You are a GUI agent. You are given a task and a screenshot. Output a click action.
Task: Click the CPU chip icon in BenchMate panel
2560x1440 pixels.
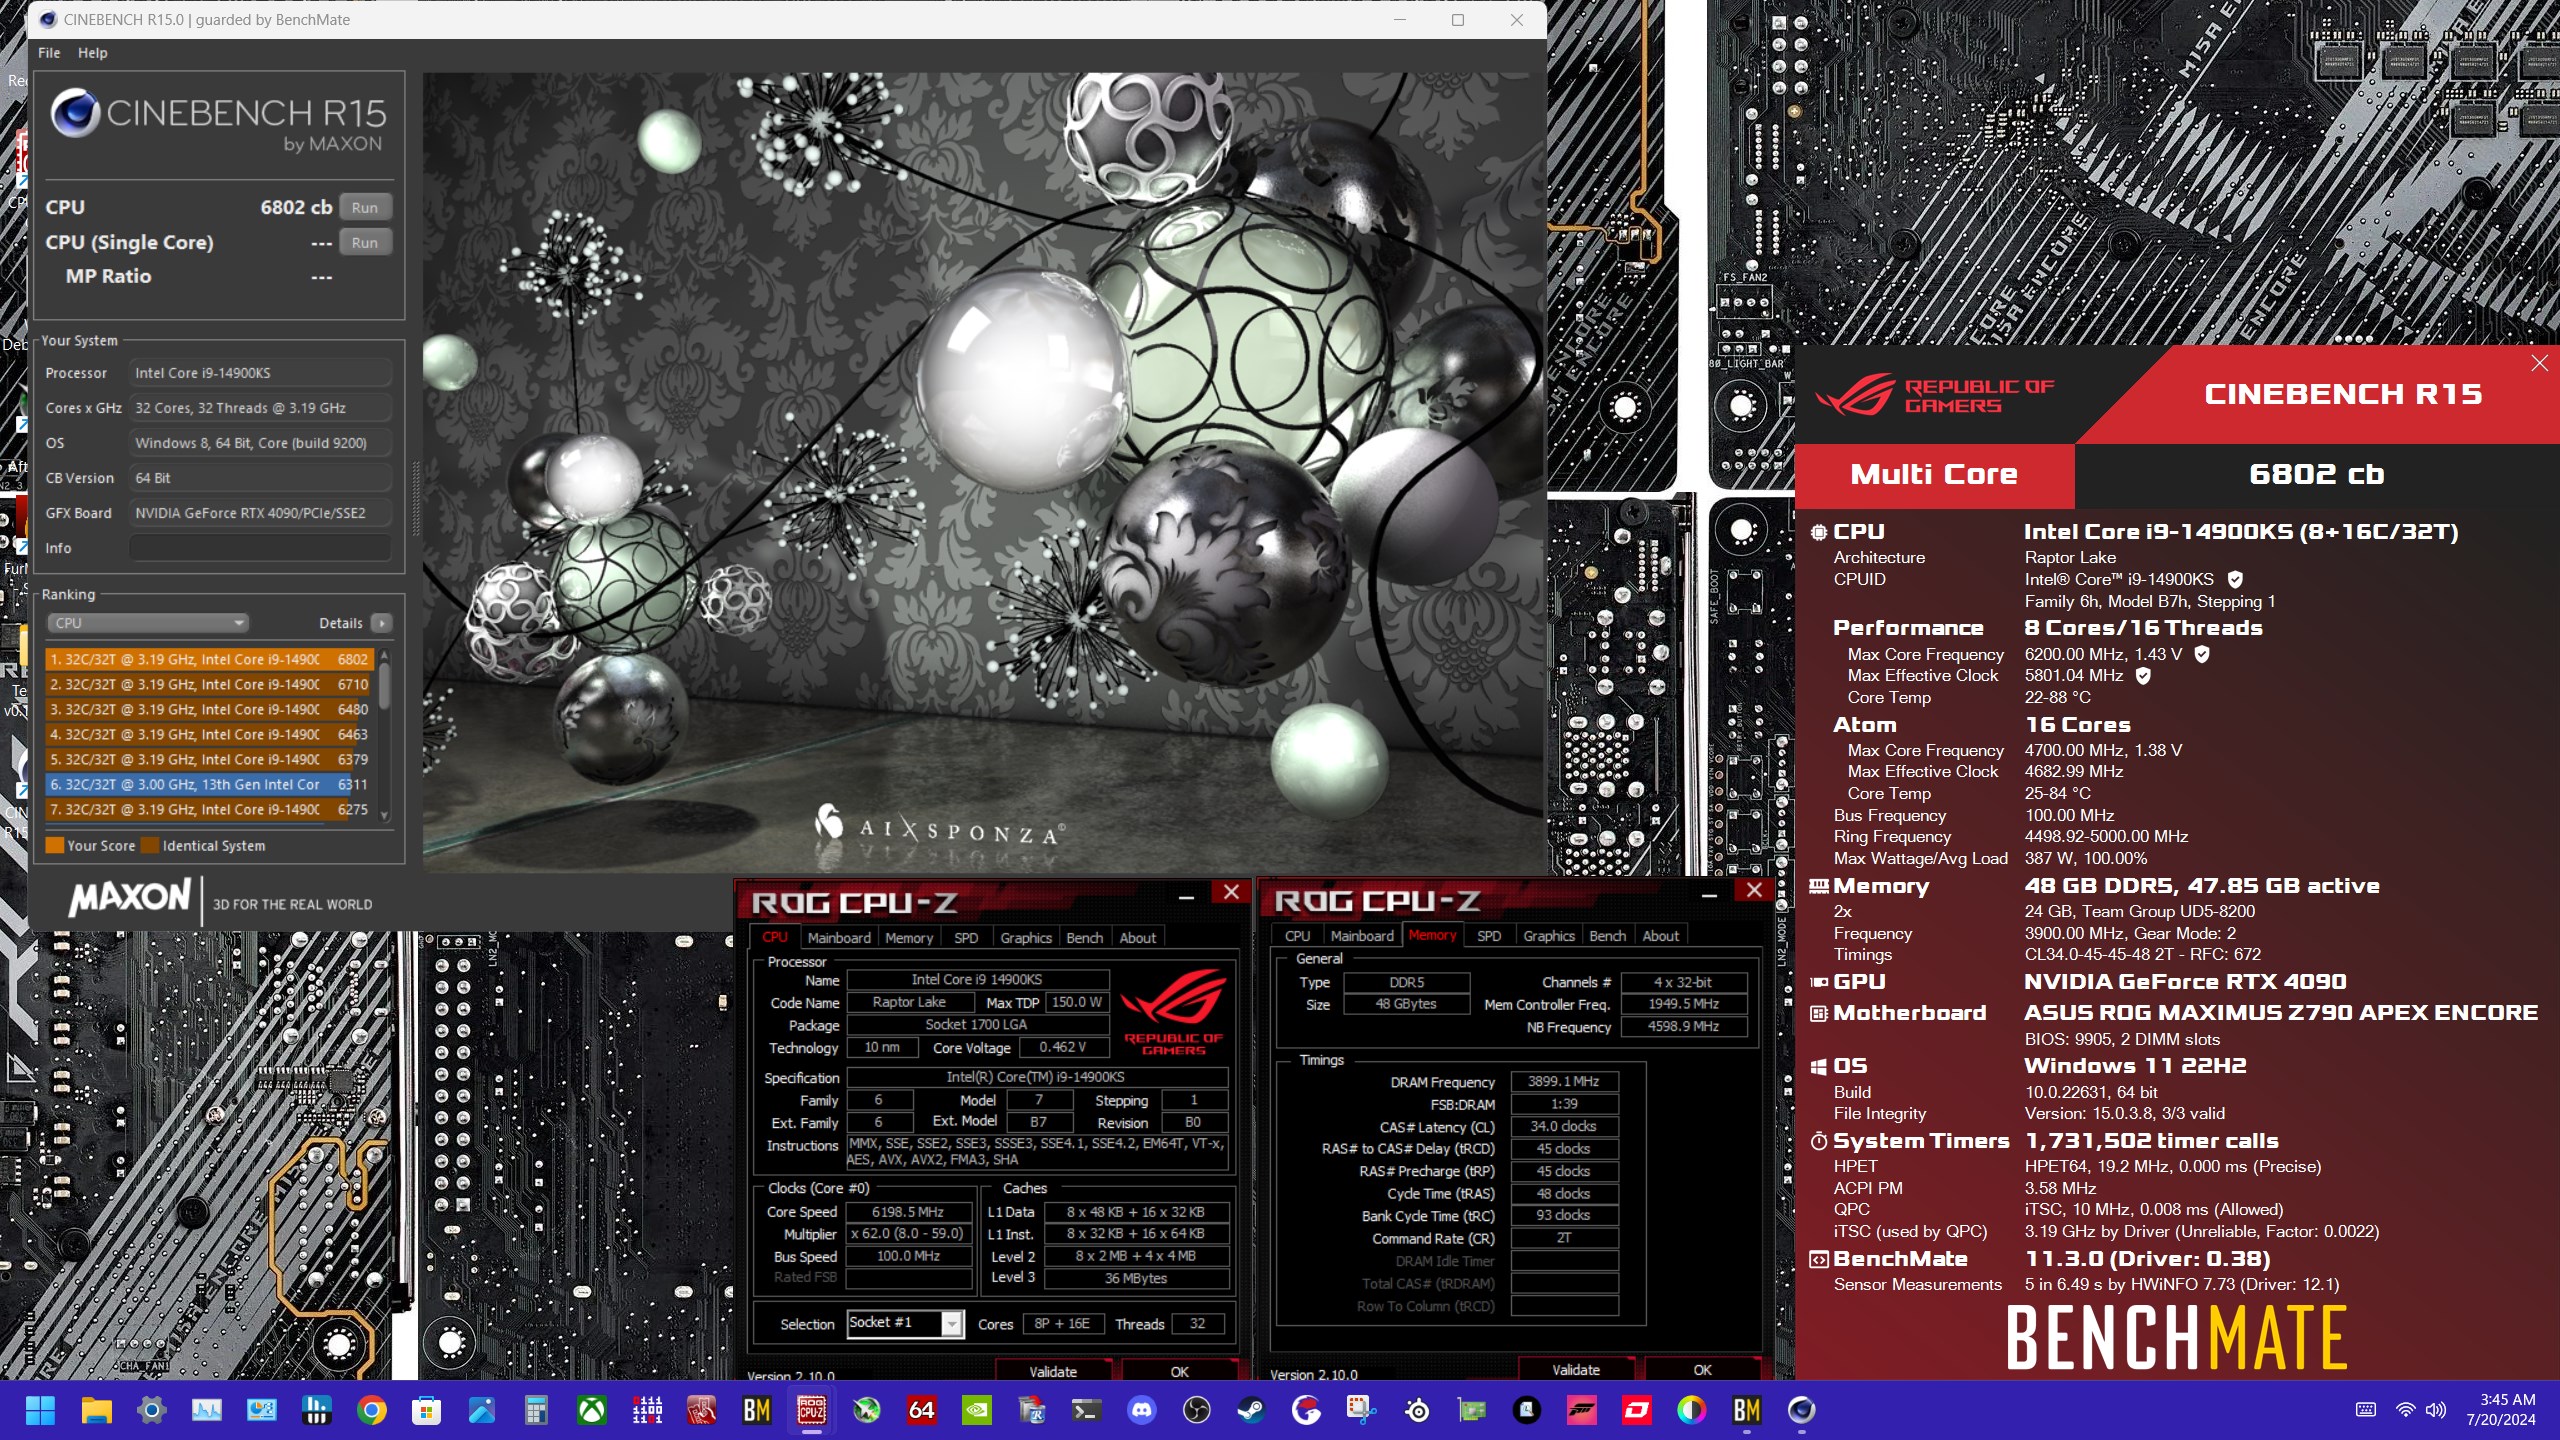1818,533
